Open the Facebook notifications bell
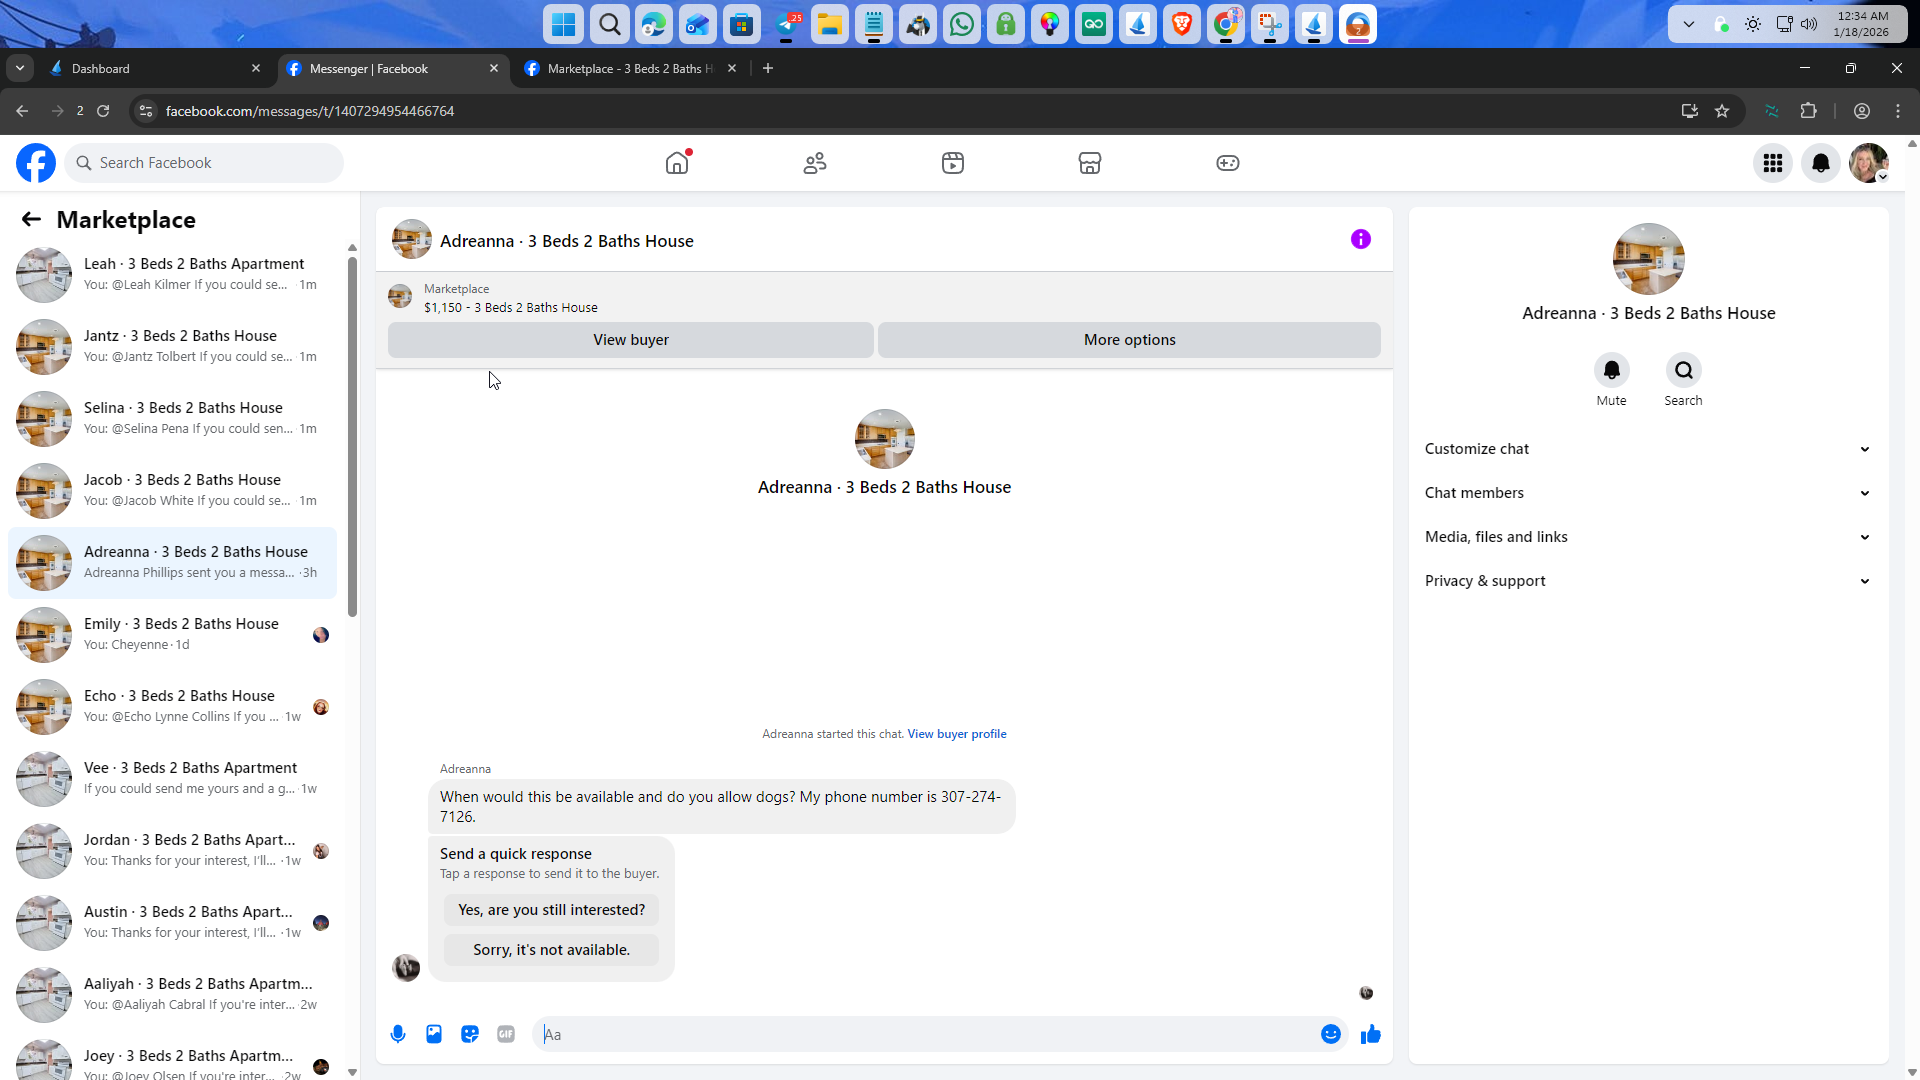This screenshot has width=1920, height=1080. point(1821,163)
